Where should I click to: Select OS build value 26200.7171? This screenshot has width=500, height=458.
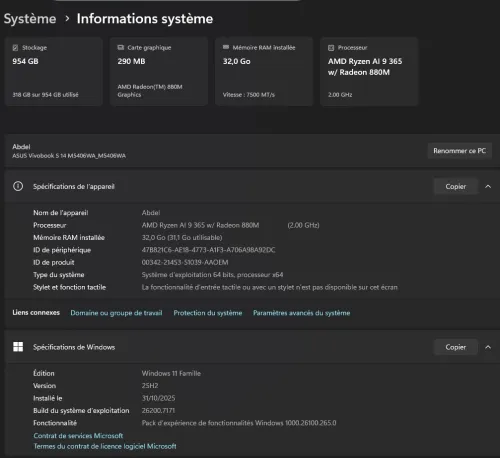point(158,410)
